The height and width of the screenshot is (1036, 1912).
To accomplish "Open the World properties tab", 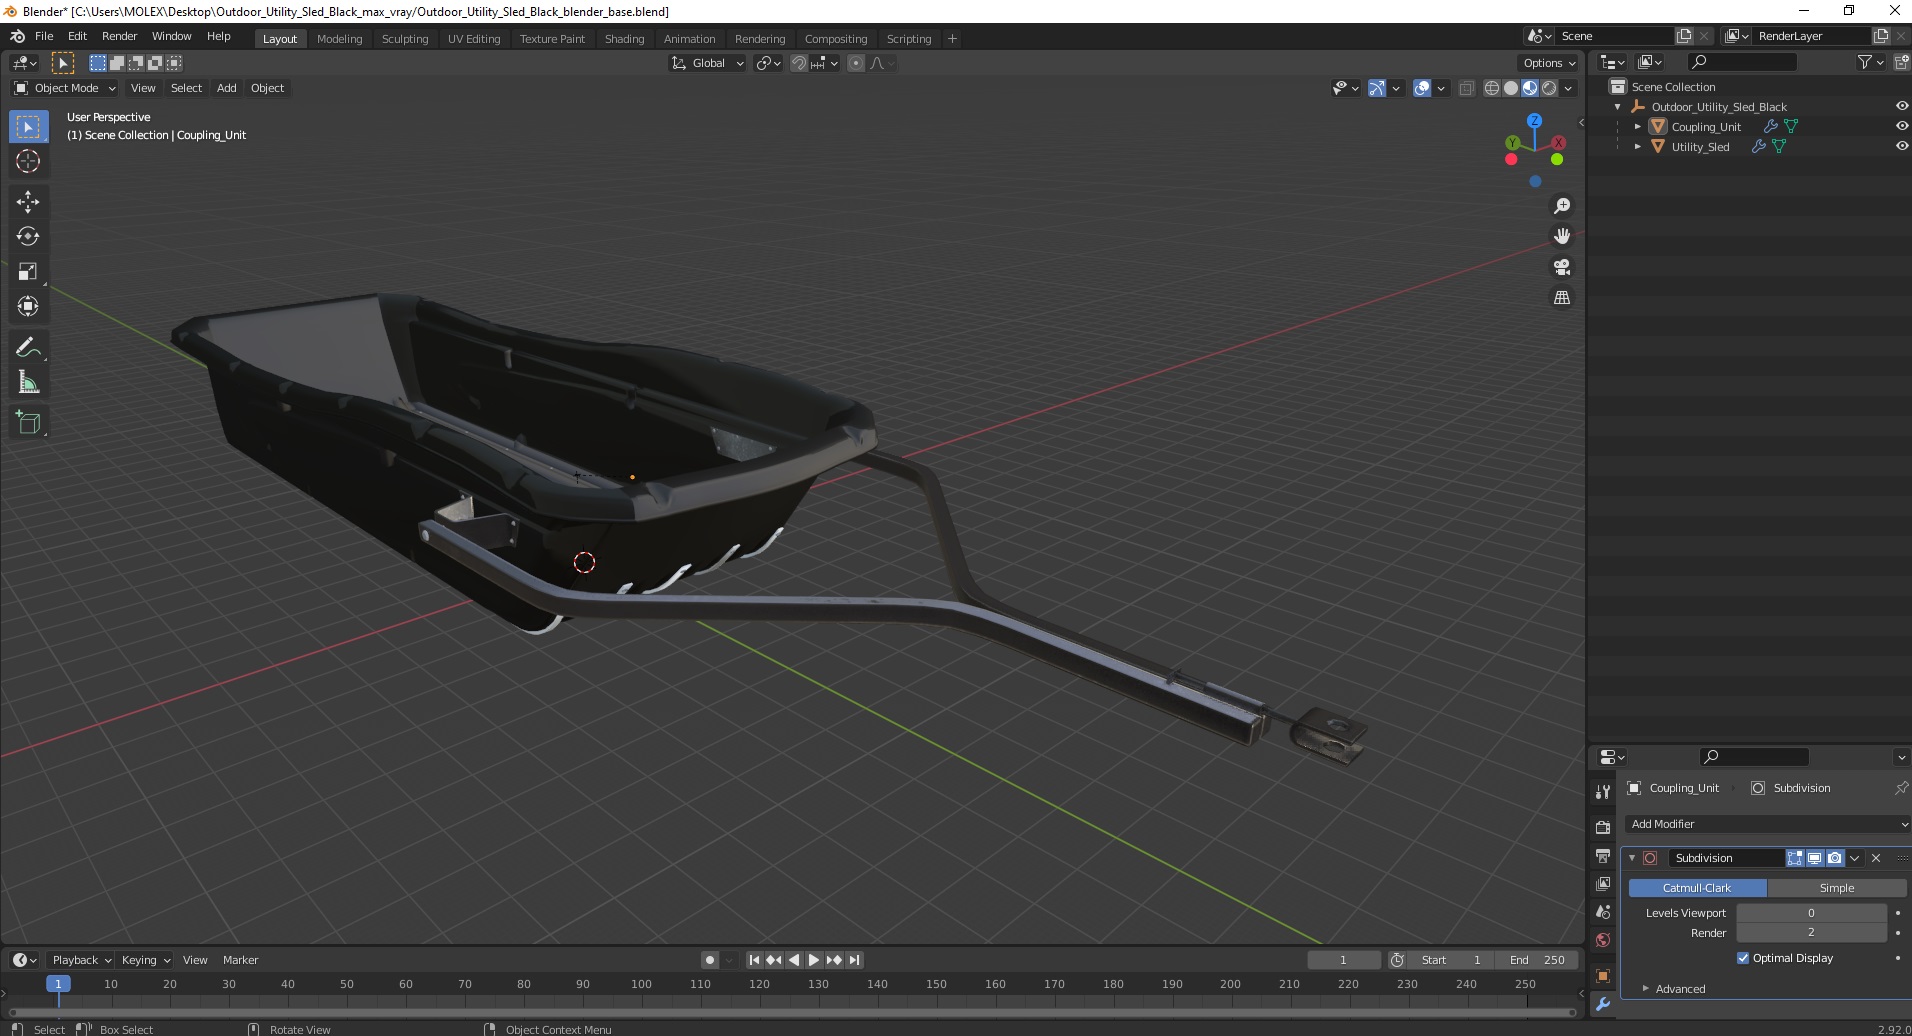I will [x=1603, y=940].
